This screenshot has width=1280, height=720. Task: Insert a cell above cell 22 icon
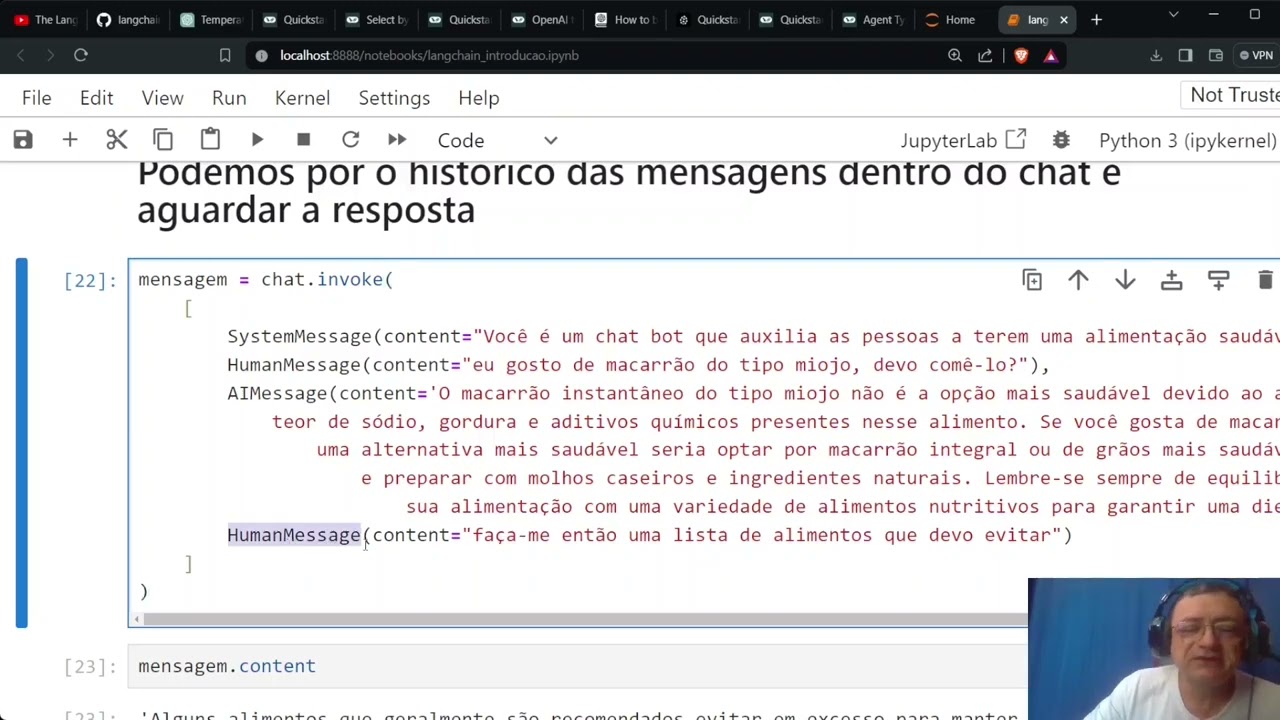[x=1171, y=281]
